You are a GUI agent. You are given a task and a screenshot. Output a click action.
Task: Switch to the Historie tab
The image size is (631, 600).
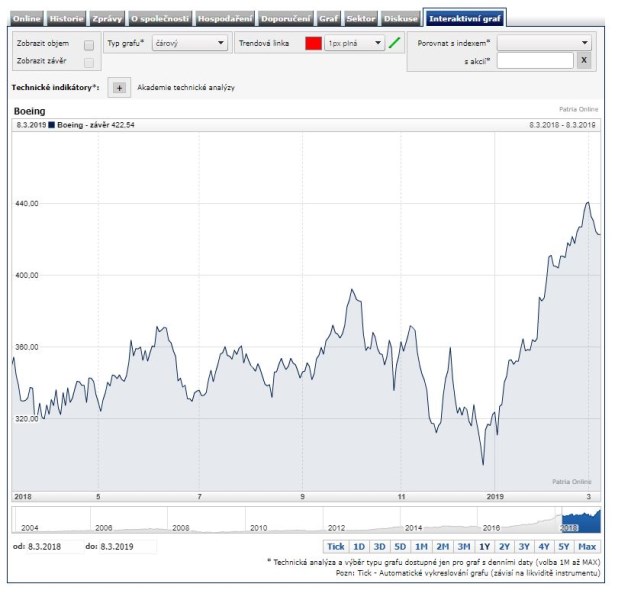67,19
